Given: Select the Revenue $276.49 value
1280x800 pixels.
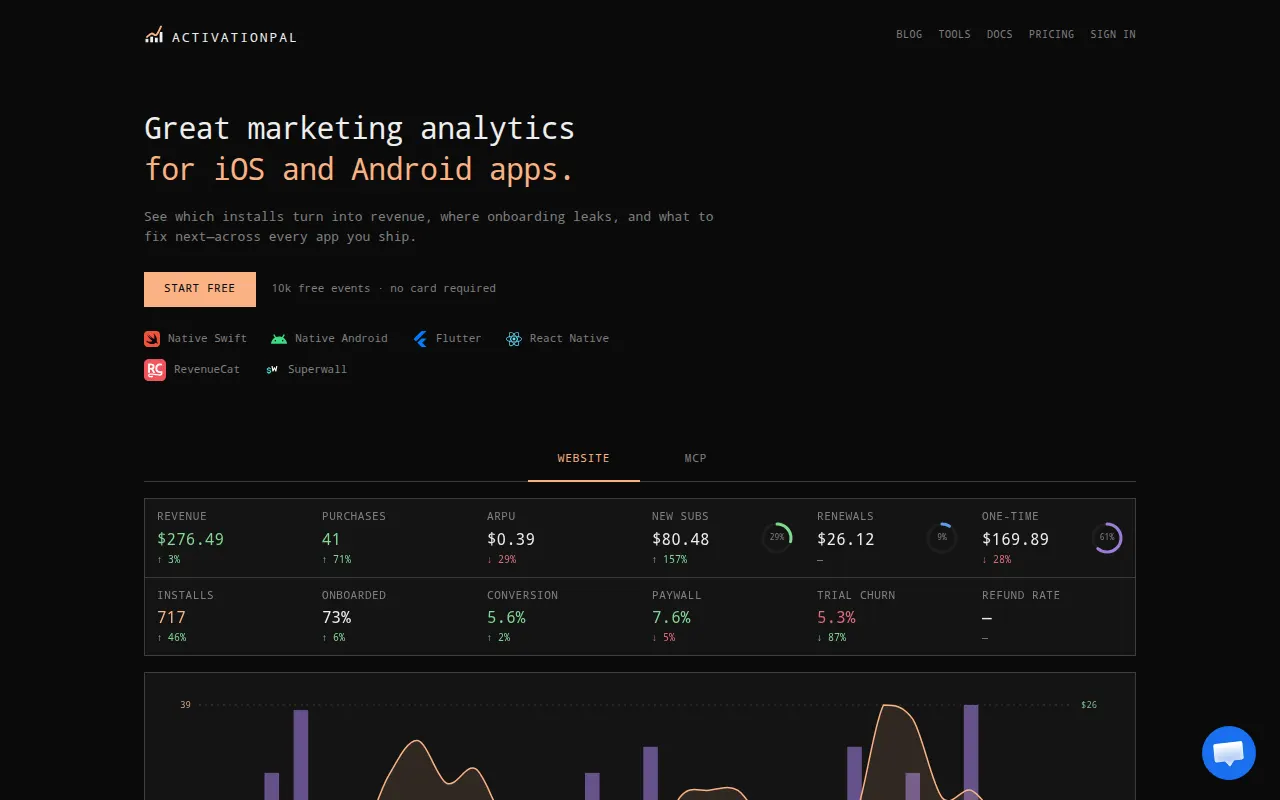Looking at the screenshot, I should 191,539.
